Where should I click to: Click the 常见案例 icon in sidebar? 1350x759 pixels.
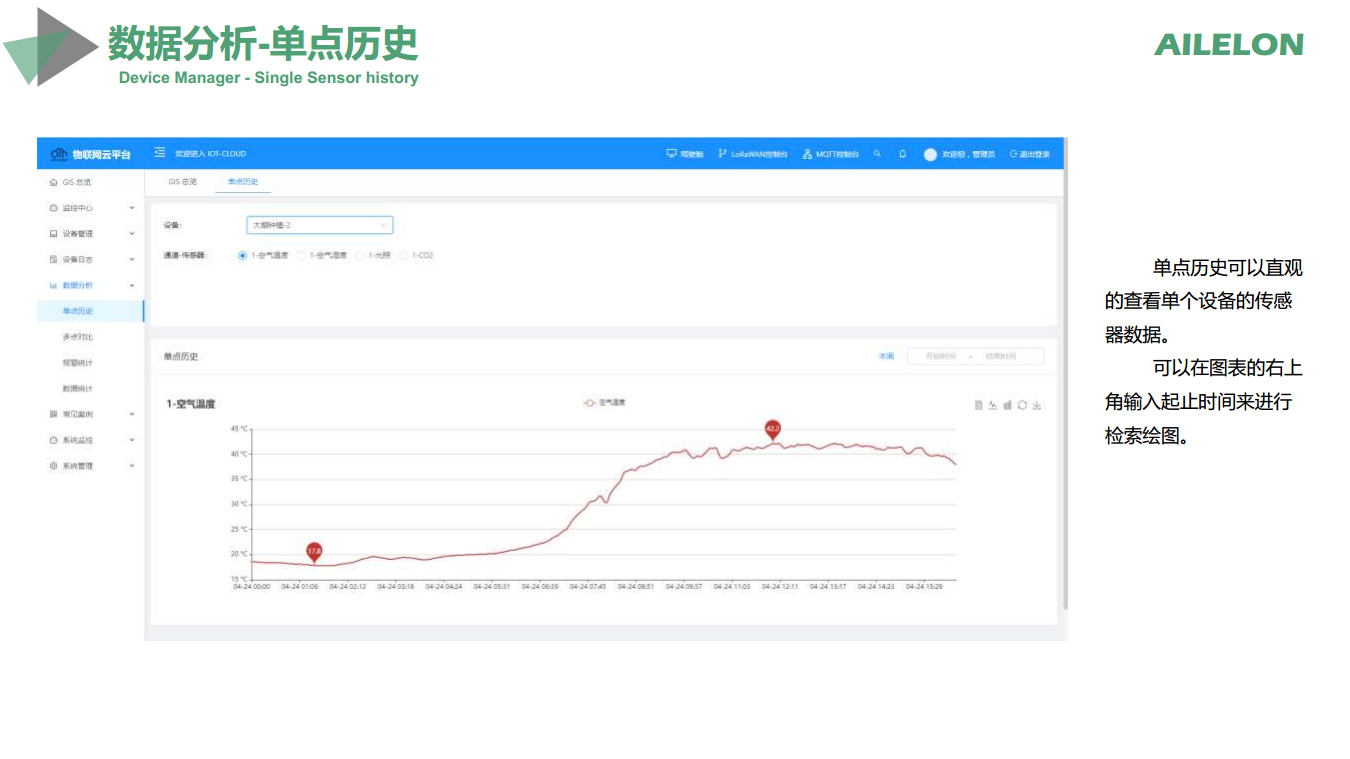click(53, 414)
